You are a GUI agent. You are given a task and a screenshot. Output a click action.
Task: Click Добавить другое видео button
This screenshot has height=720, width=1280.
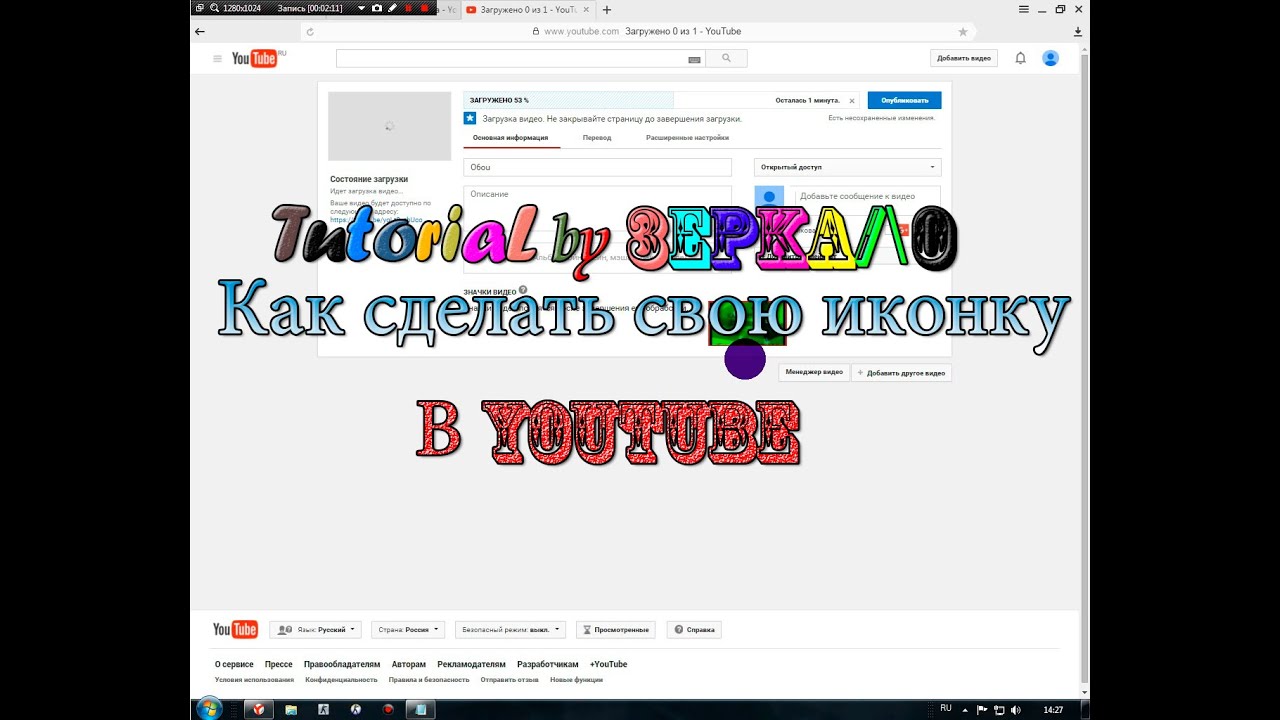coord(901,373)
